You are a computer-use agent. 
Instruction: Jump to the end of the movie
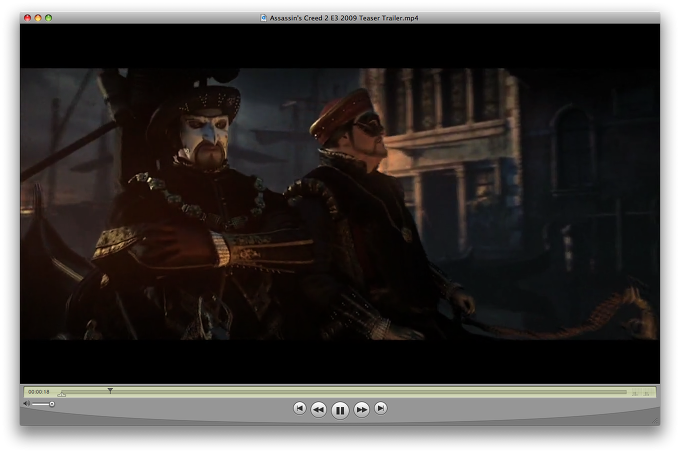380,408
